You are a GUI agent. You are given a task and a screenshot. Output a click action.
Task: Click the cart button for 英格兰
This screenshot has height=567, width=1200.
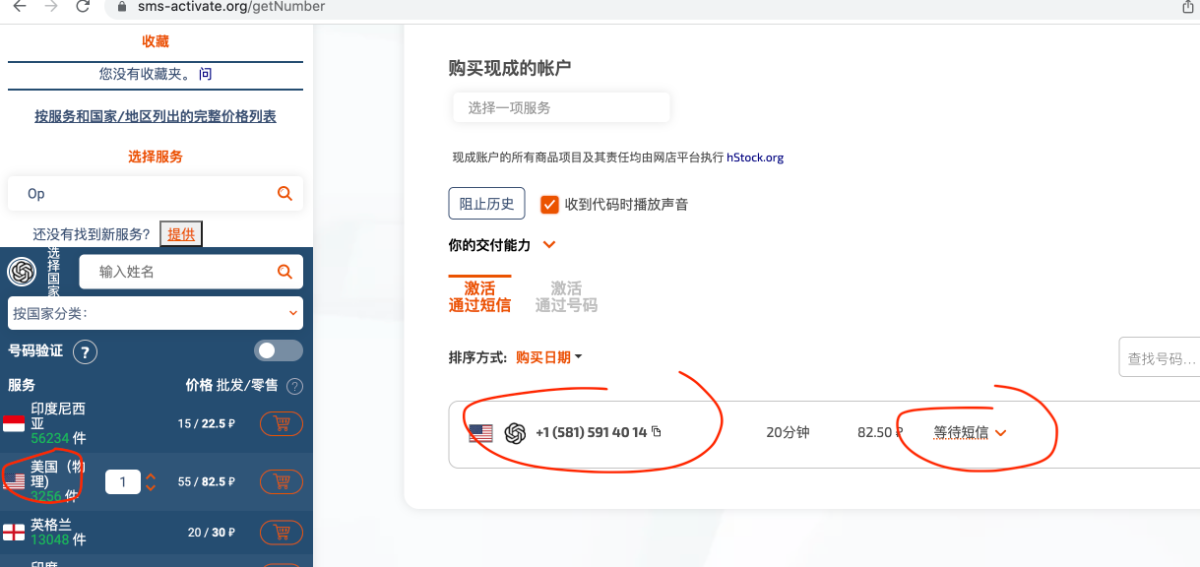click(281, 533)
